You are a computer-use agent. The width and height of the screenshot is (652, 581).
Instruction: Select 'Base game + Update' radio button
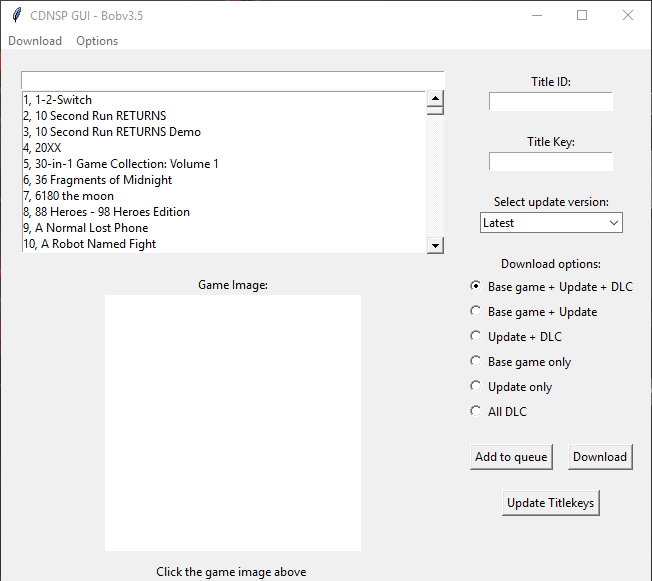pyautogui.click(x=533, y=312)
